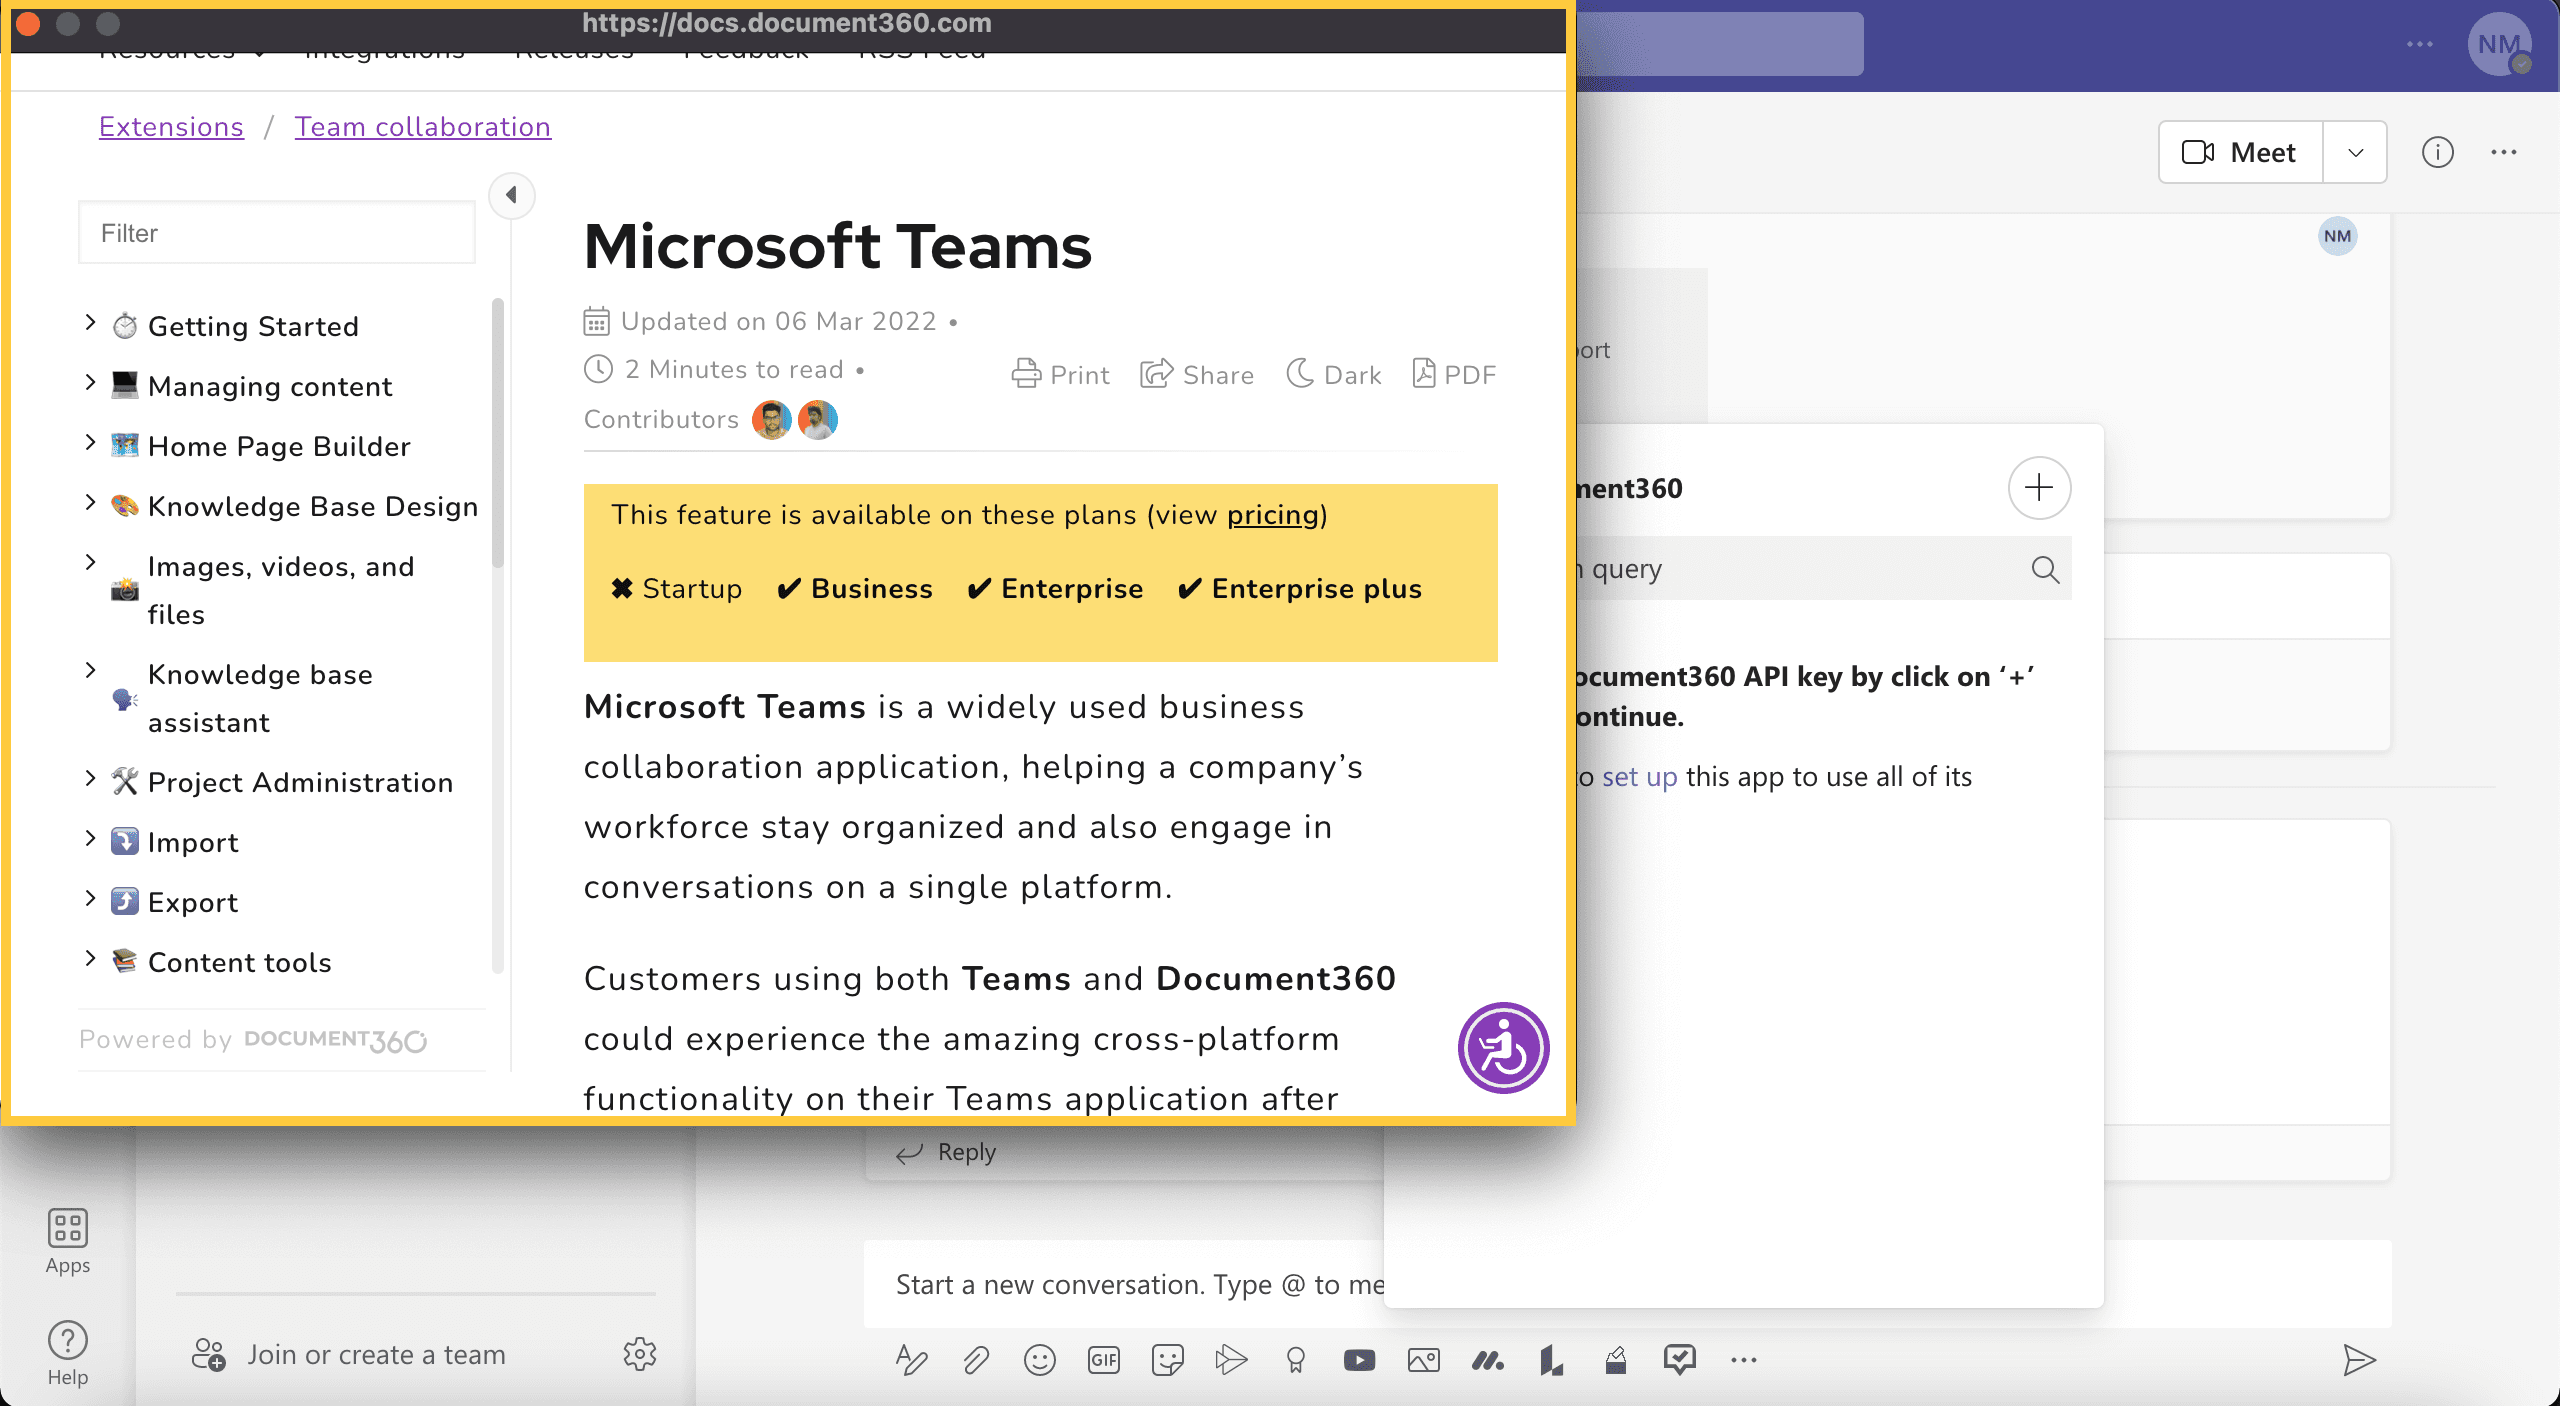This screenshot has width=2560, height=1406.
Task: Expand Knowledge base assistant category
Action: tap(90, 671)
